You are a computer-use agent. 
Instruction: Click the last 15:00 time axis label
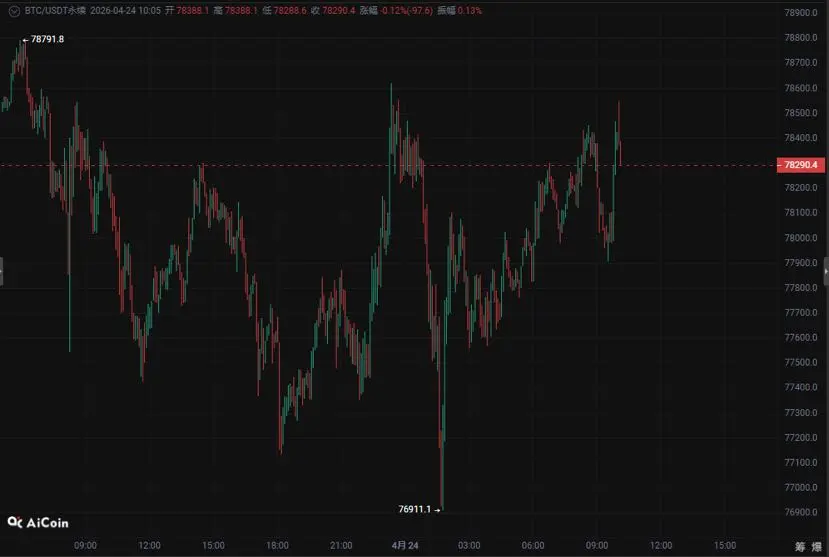725,545
